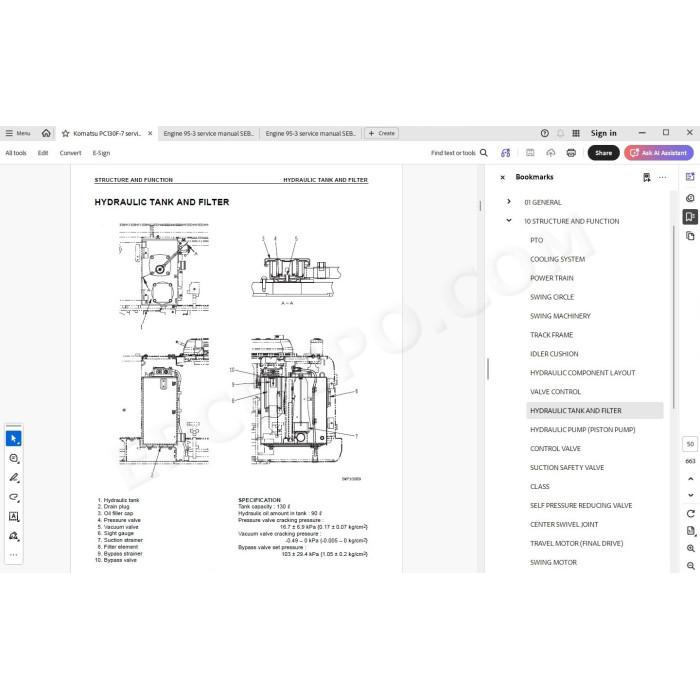
Task: Open SELF PRESSURE REDUCING VALVE bookmark
Action: point(581,505)
